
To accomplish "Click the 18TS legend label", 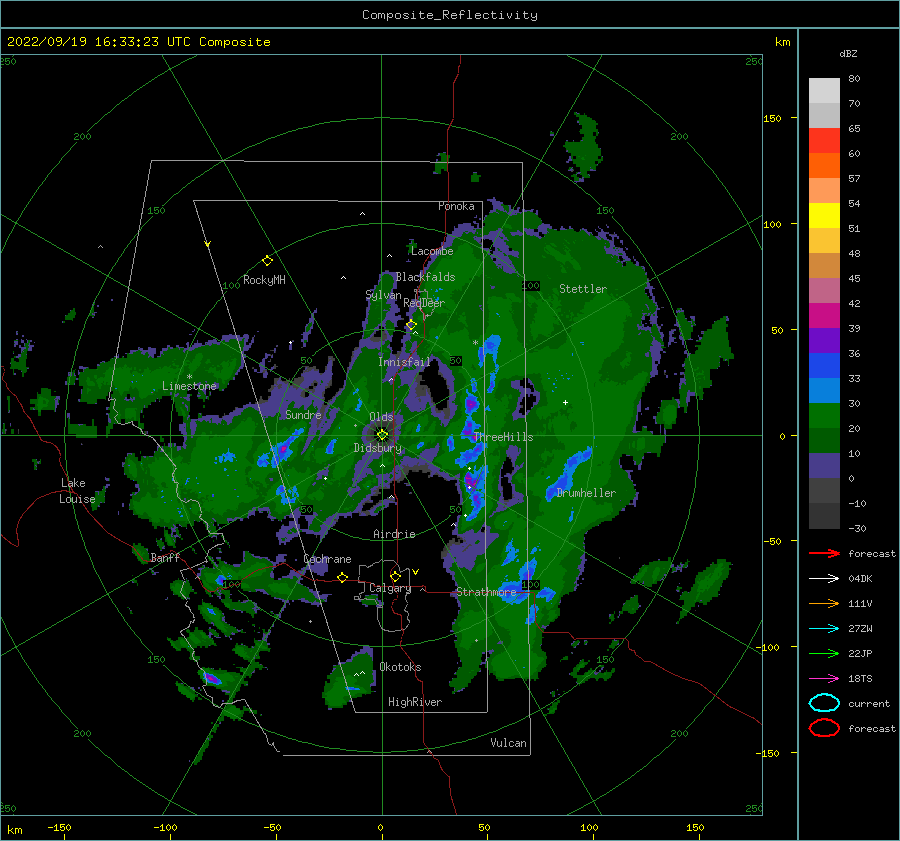I will click(860, 679).
